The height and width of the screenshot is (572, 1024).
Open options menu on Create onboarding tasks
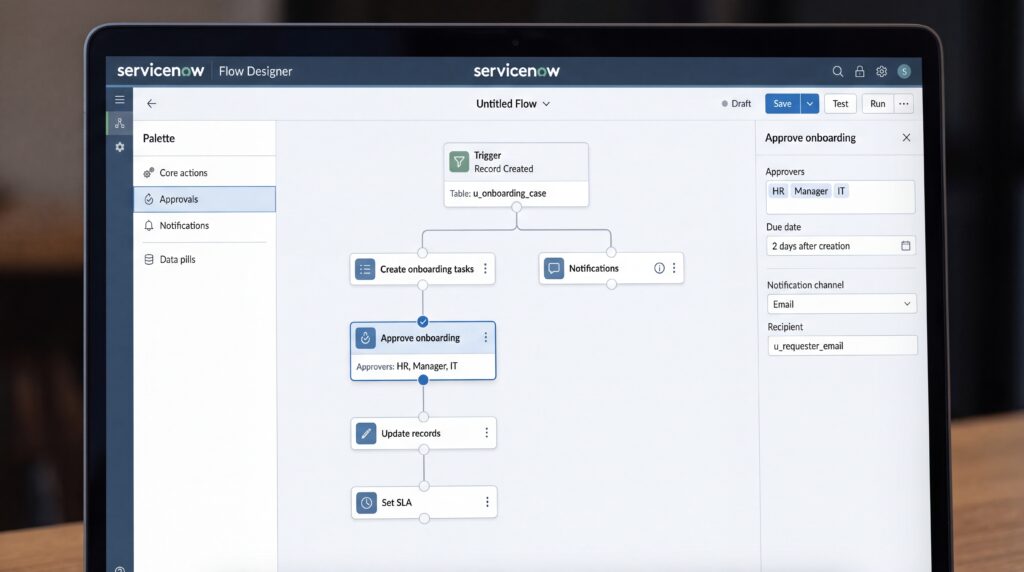tap(485, 268)
